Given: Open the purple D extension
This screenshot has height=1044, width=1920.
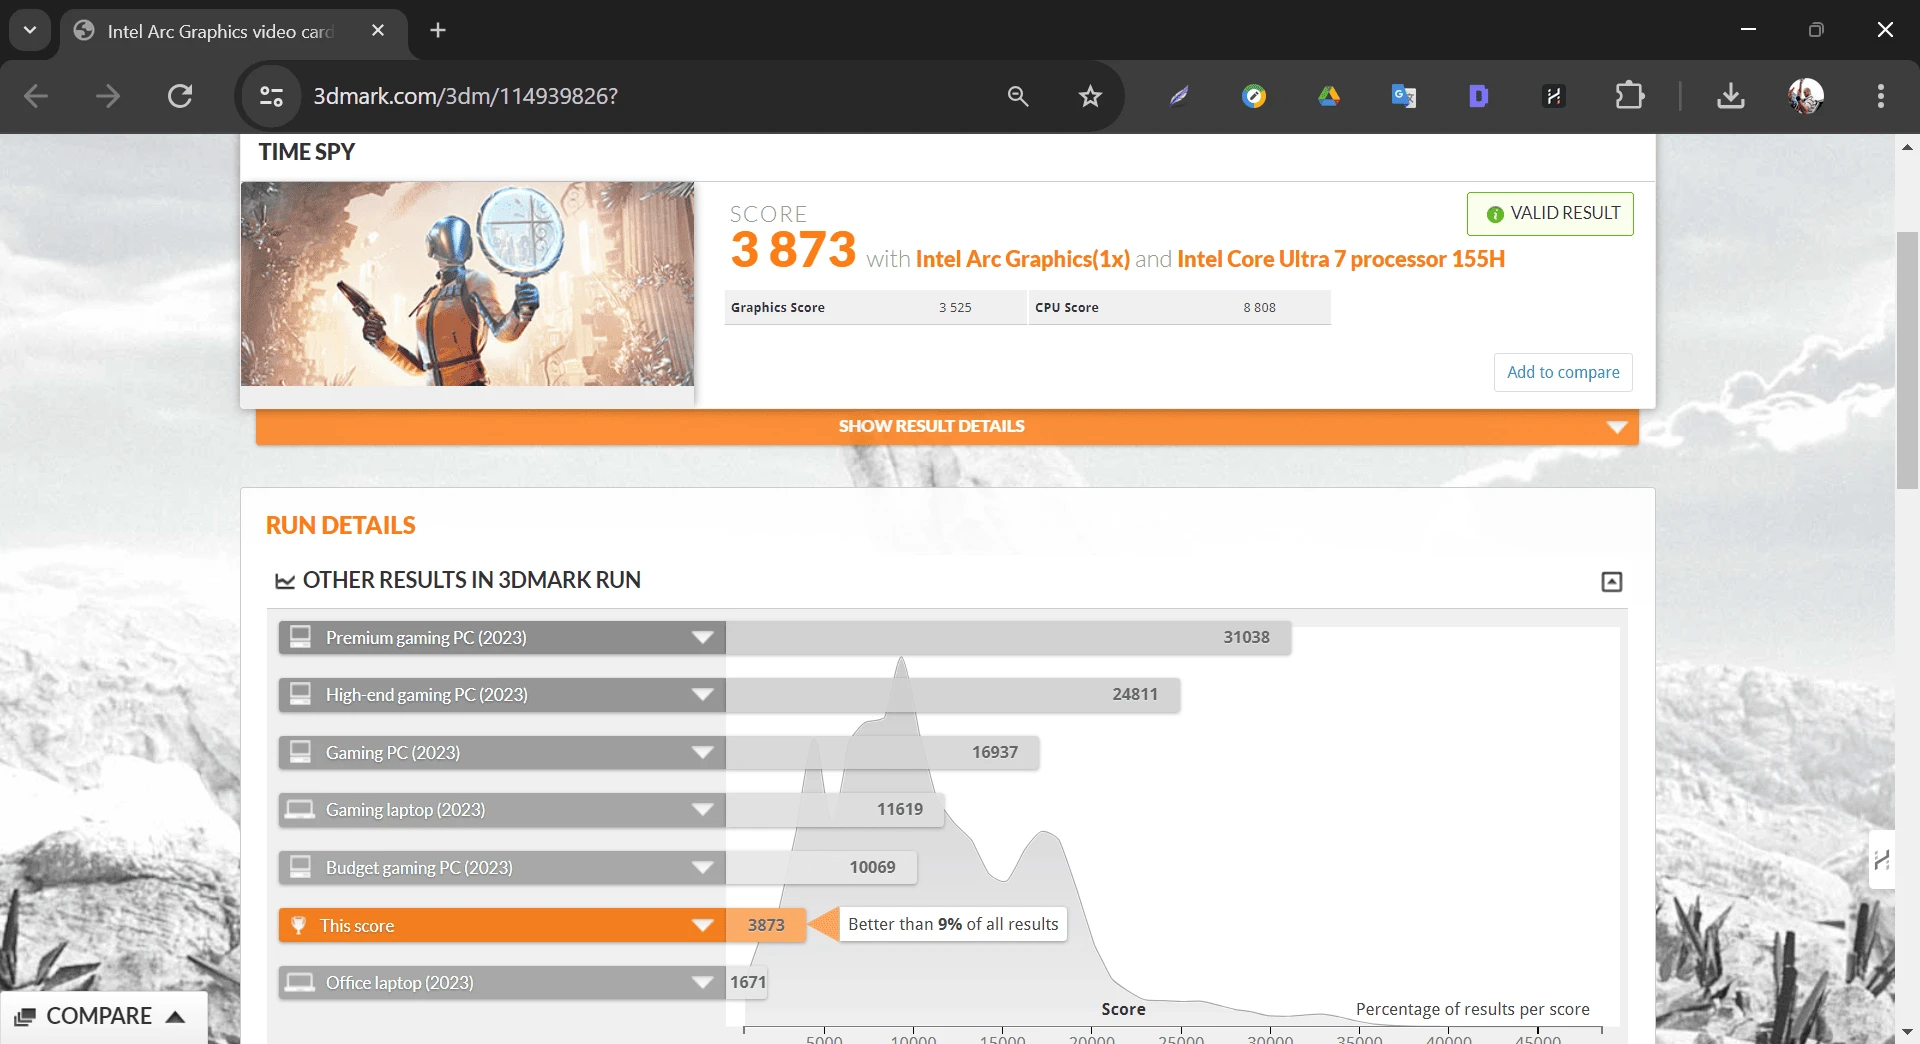Looking at the screenshot, I should point(1479,96).
